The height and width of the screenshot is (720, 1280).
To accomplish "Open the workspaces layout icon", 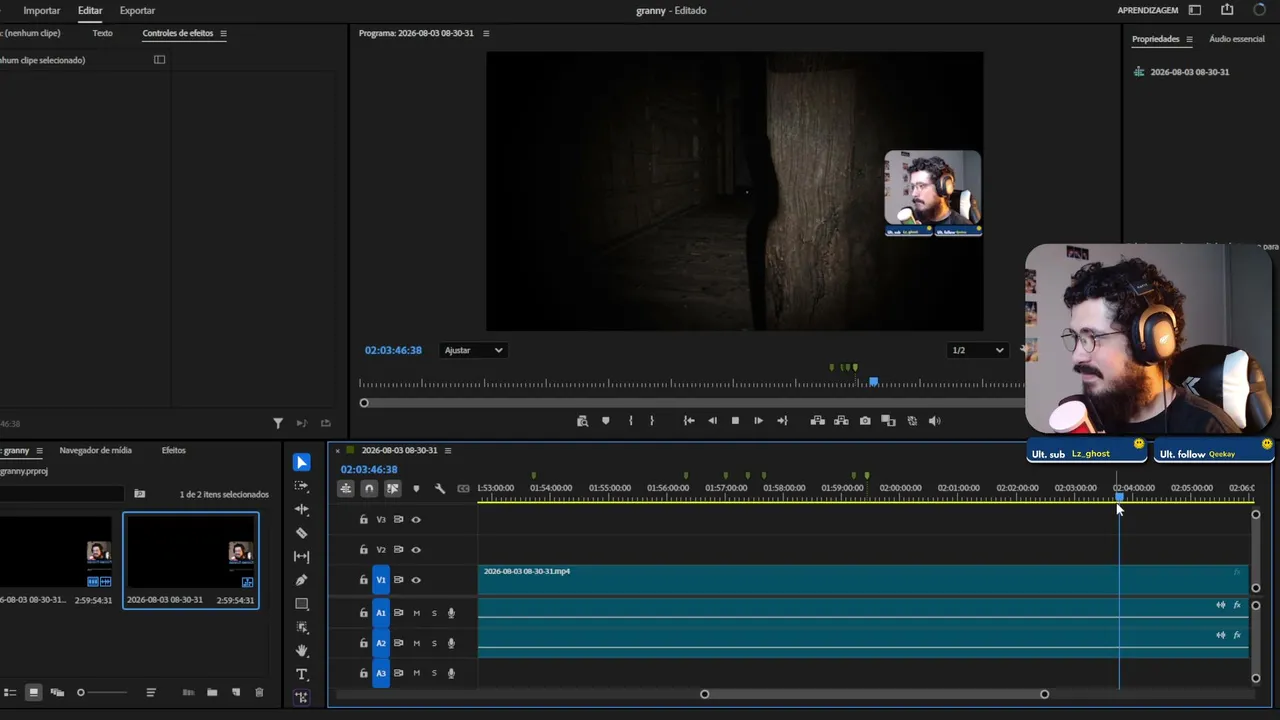I will 1195,10.
